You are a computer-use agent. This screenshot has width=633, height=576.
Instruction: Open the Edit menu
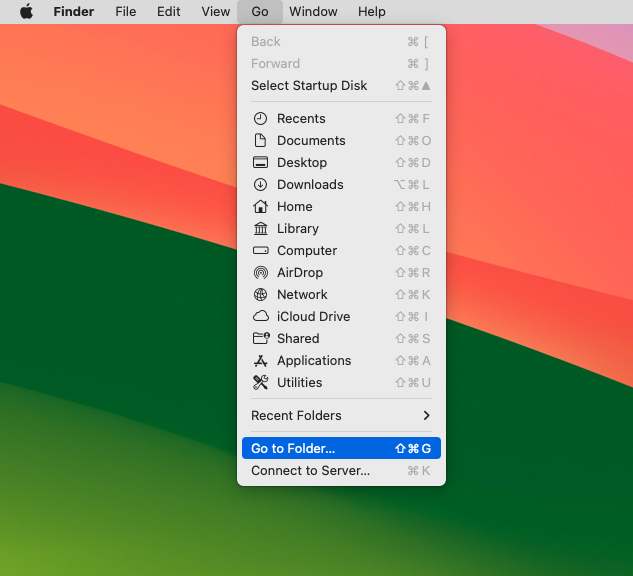coord(168,11)
